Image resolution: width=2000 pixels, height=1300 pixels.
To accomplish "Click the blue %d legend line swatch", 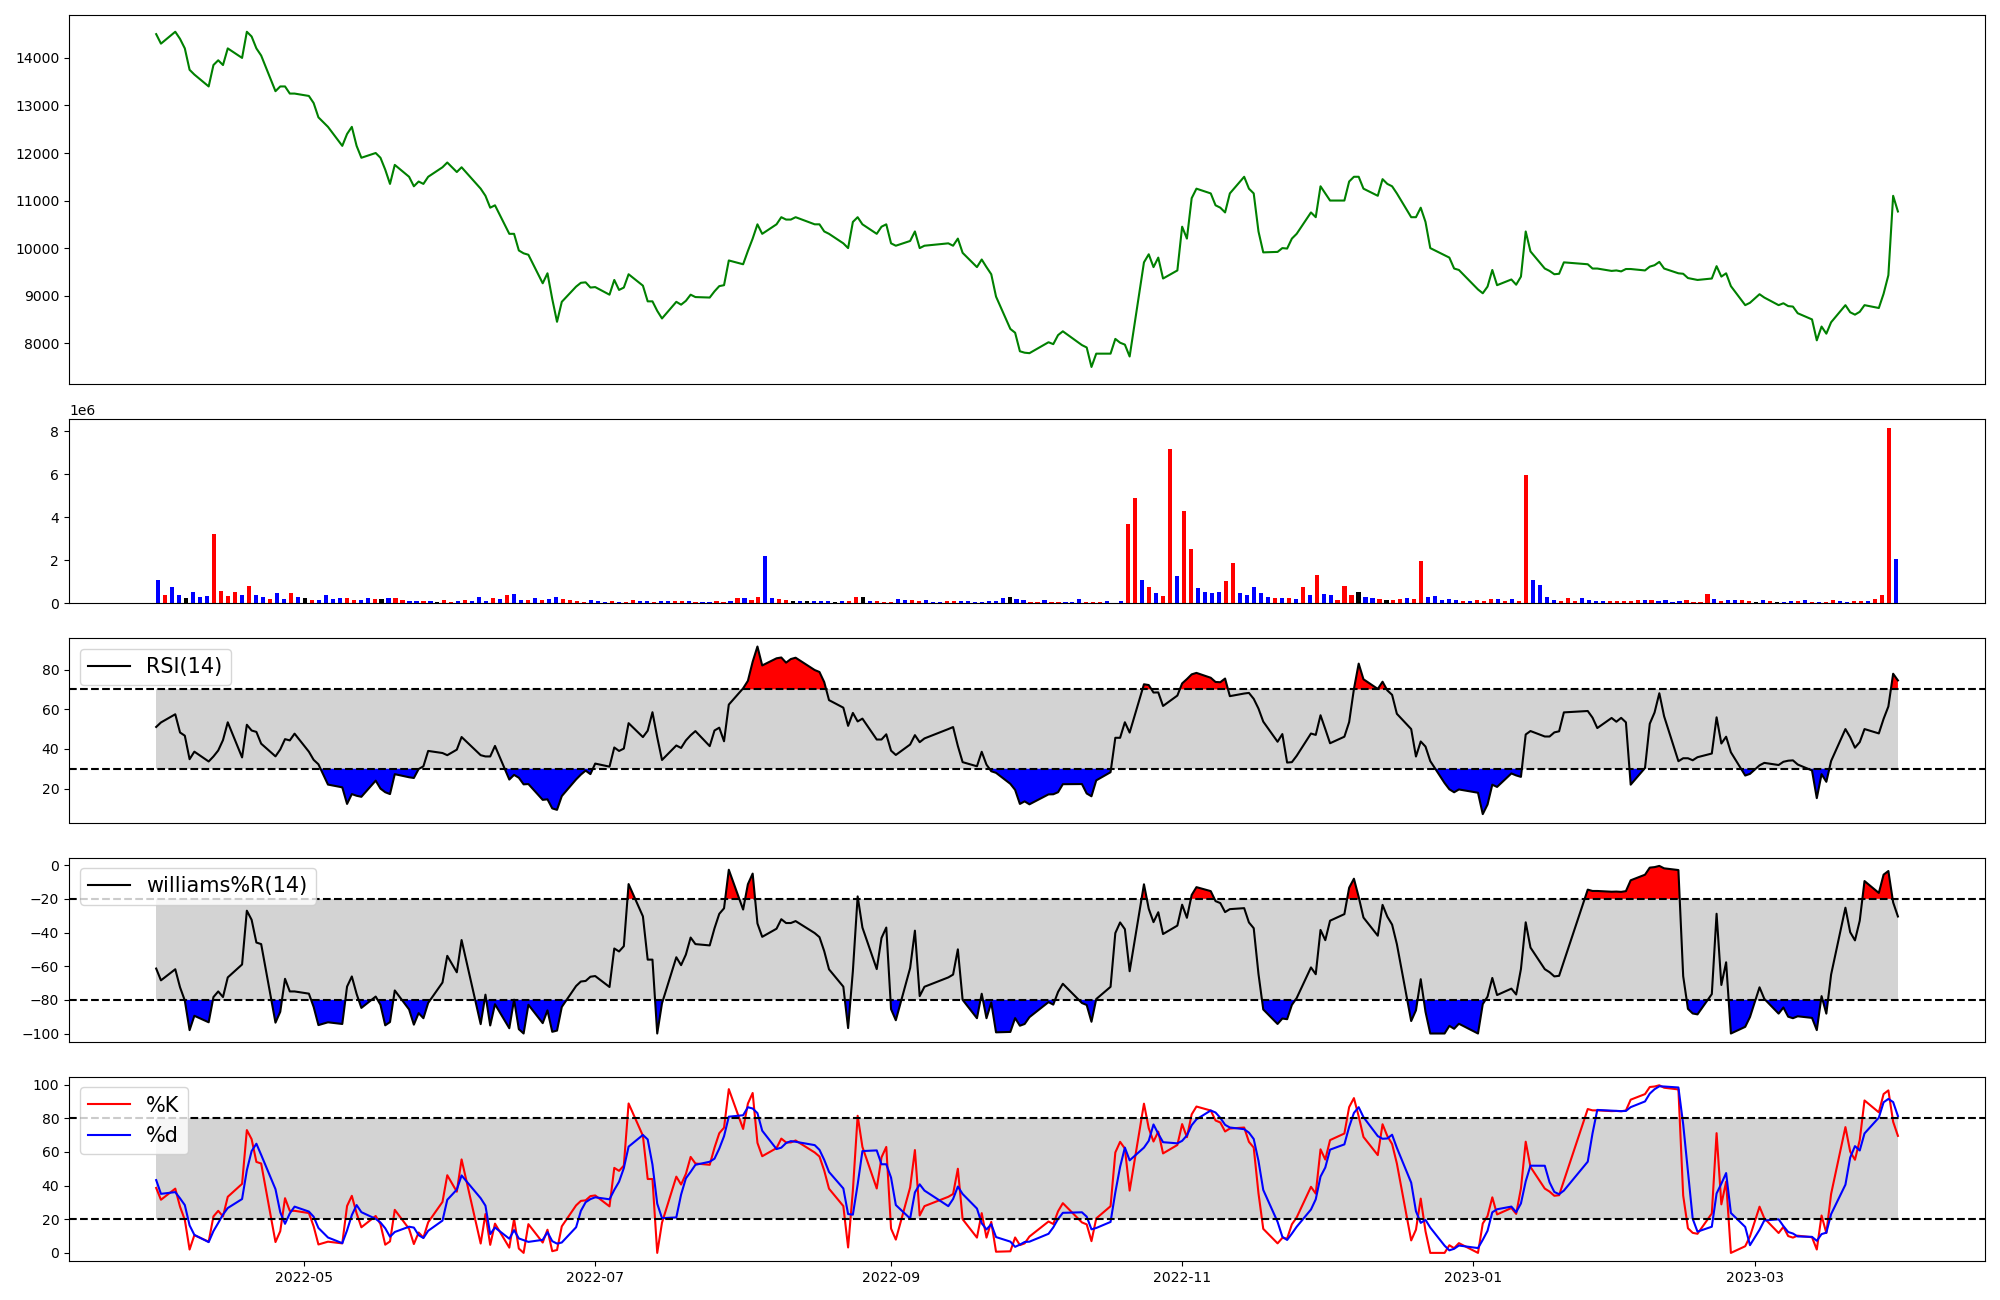I will pyautogui.click(x=109, y=1135).
